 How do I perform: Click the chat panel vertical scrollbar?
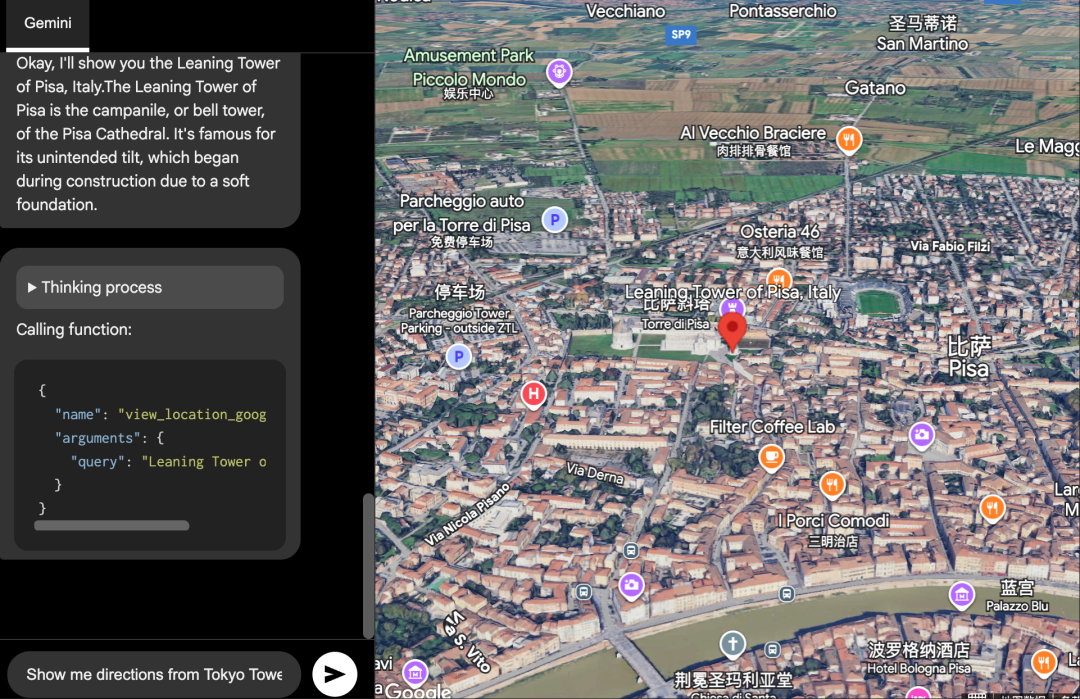368,565
